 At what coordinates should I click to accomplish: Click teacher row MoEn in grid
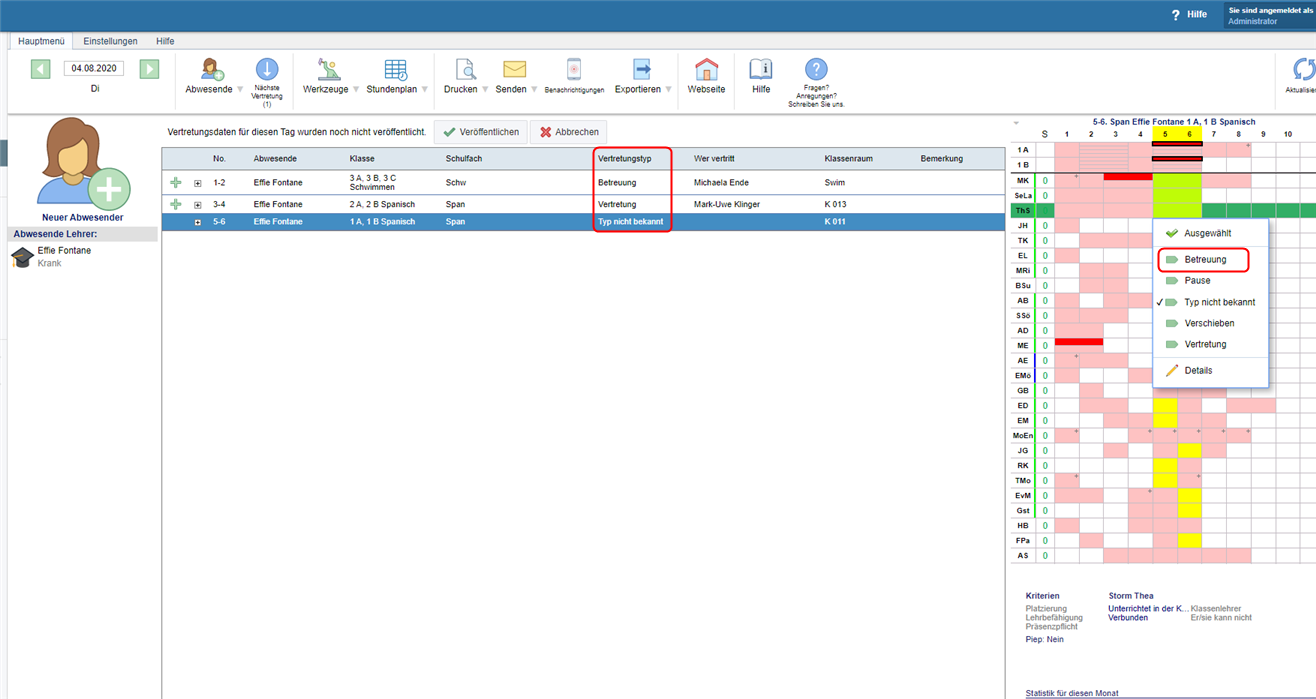click(x=1022, y=435)
